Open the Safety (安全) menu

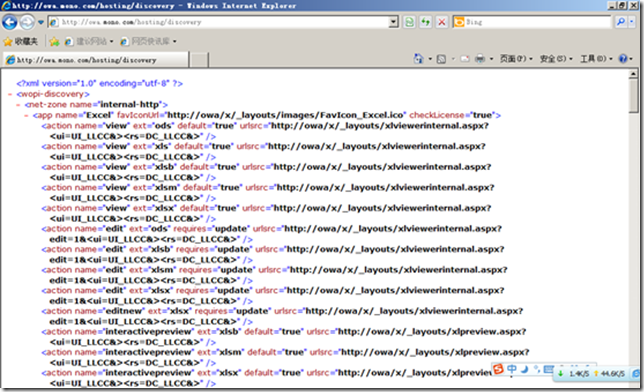pos(556,59)
